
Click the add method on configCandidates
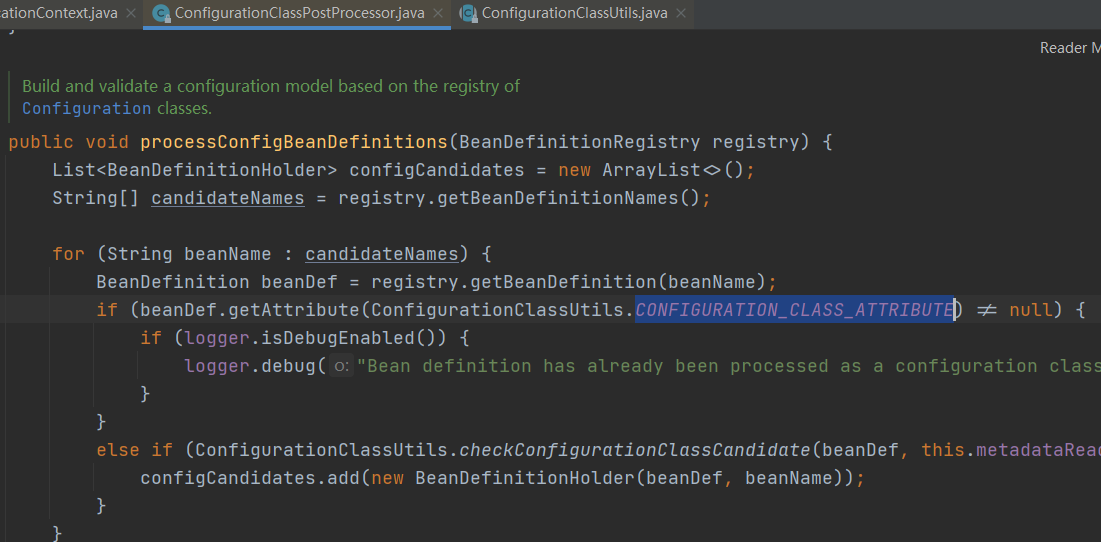pyautogui.click(x=343, y=478)
